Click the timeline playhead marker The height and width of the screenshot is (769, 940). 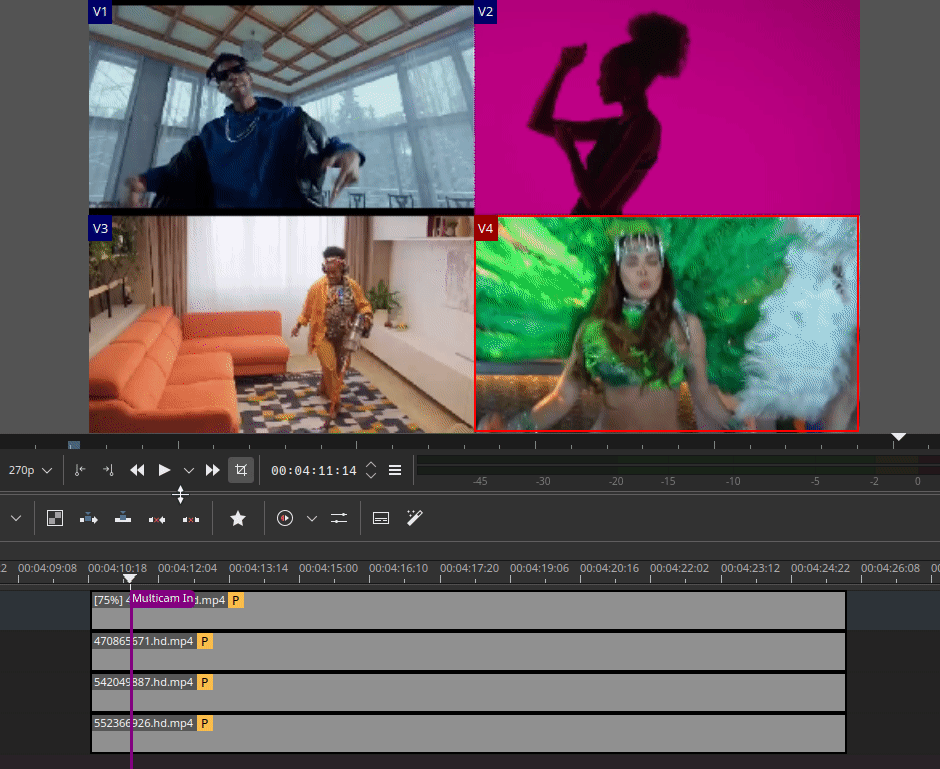[129, 578]
